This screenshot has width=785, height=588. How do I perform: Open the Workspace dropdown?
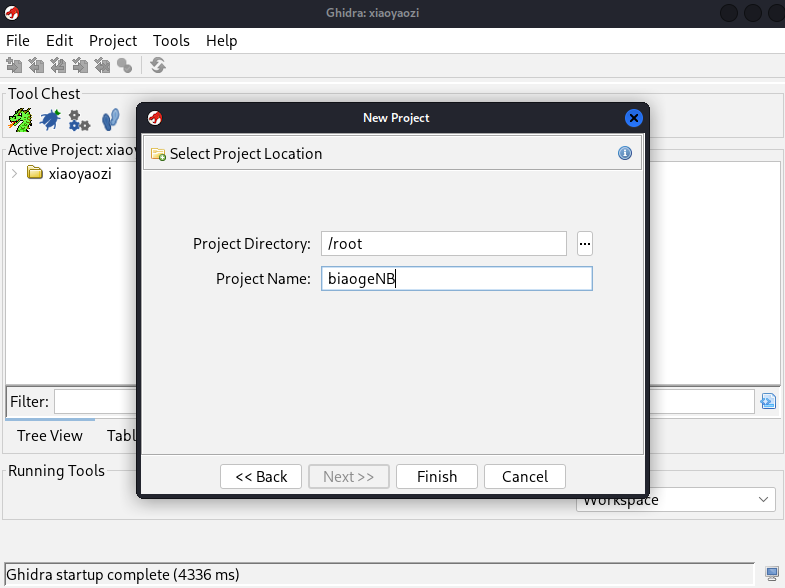tap(676, 499)
